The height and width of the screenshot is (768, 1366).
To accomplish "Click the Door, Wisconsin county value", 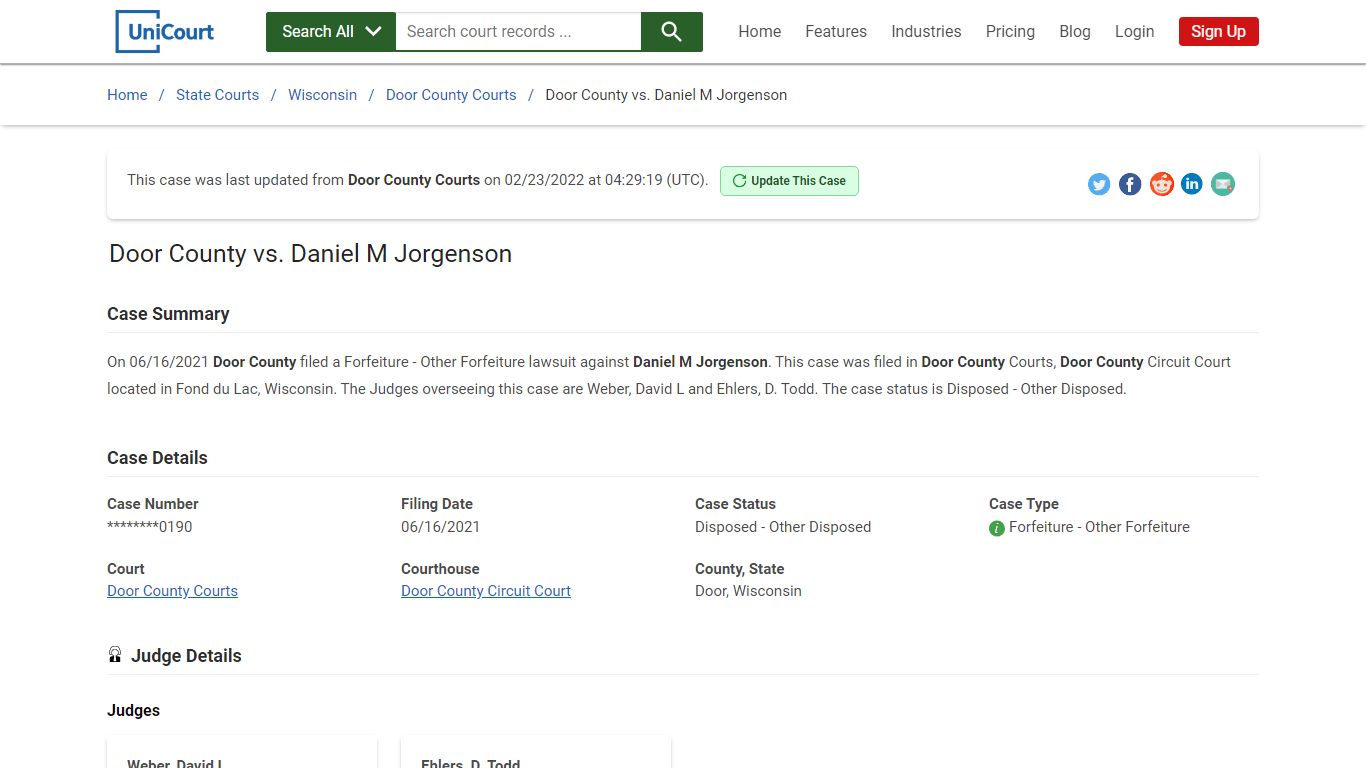I will pyautogui.click(x=748, y=591).
